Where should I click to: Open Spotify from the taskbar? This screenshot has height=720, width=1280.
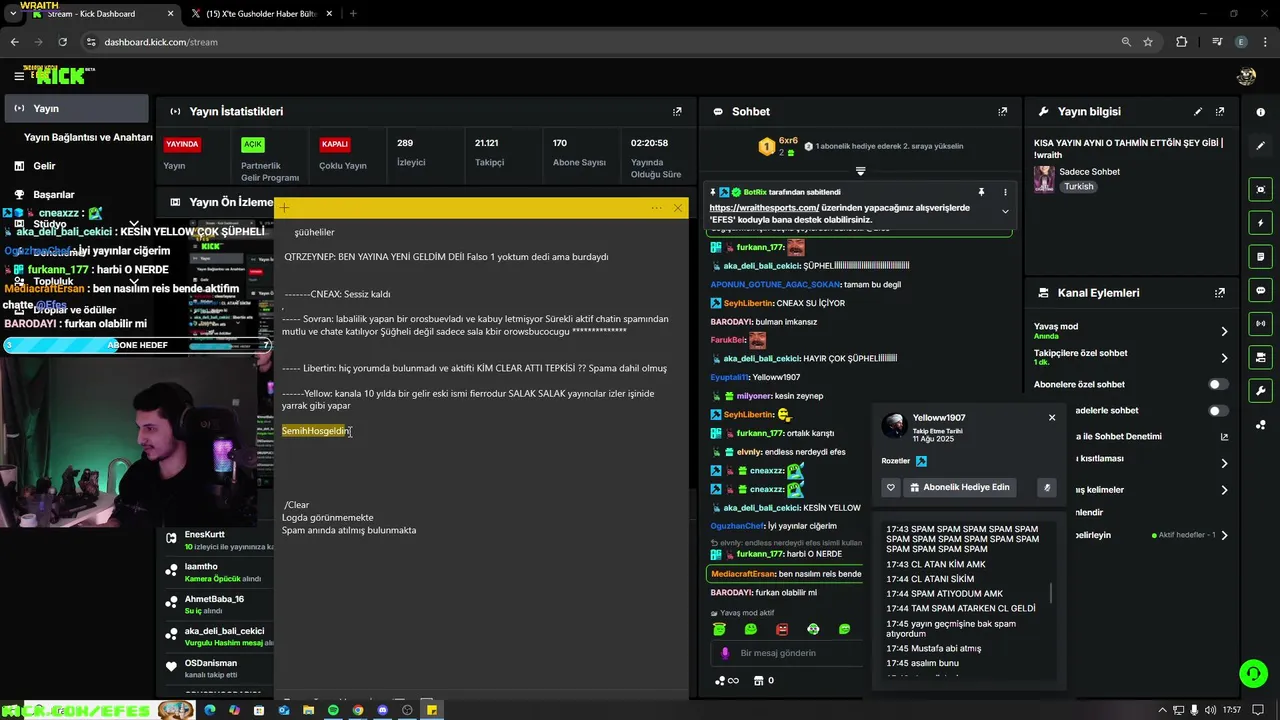click(x=333, y=710)
